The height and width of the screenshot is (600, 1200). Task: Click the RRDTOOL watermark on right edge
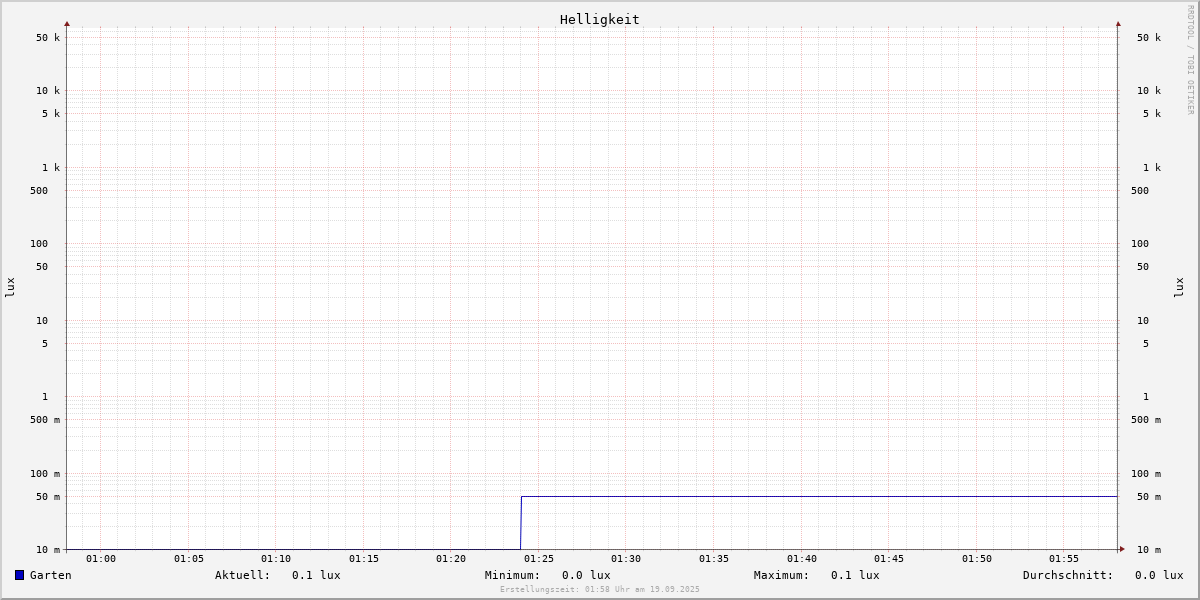pos(1190,60)
